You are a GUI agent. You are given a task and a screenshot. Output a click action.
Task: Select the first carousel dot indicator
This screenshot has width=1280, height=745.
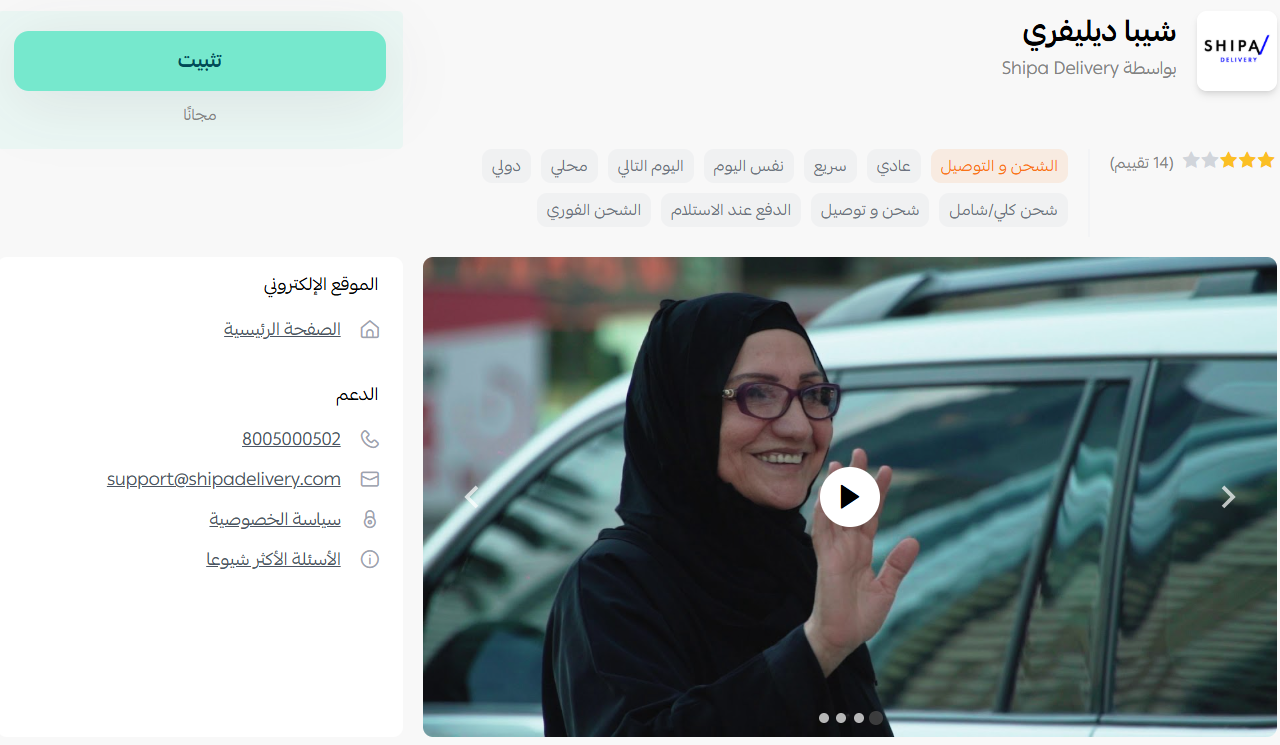tap(824, 718)
